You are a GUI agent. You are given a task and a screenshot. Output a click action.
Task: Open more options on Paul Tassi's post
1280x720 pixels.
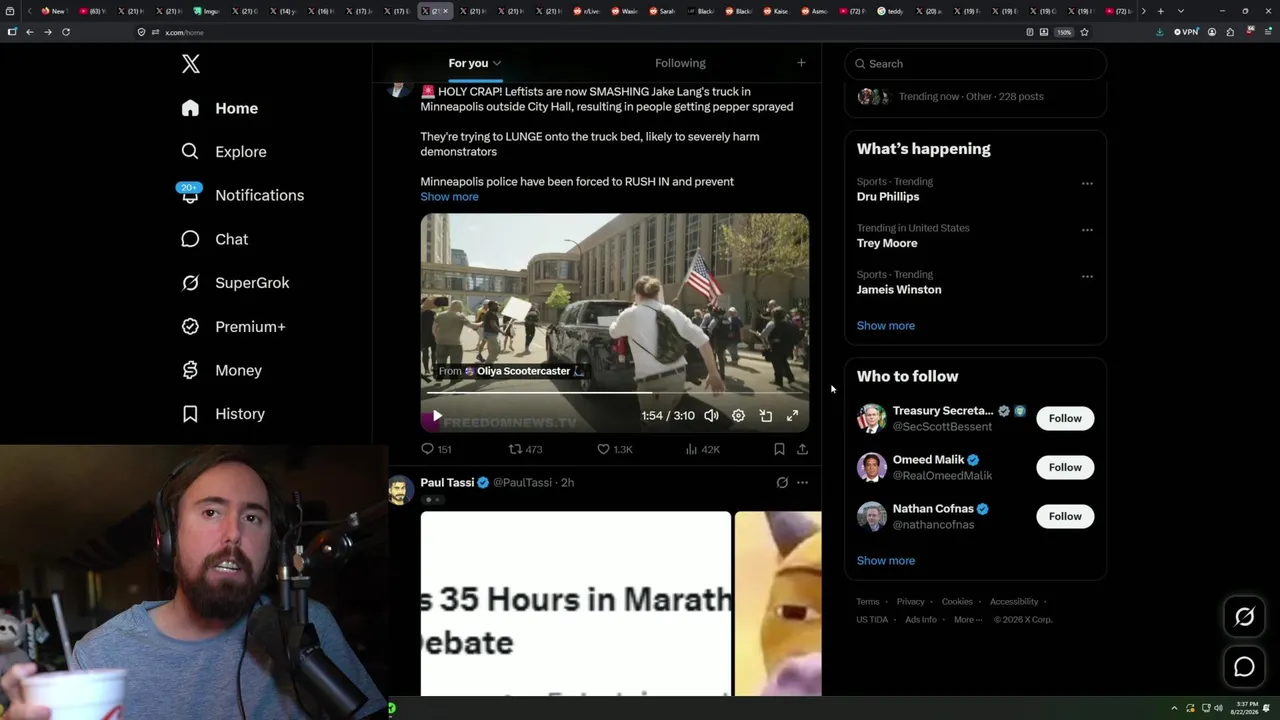(x=802, y=483)
